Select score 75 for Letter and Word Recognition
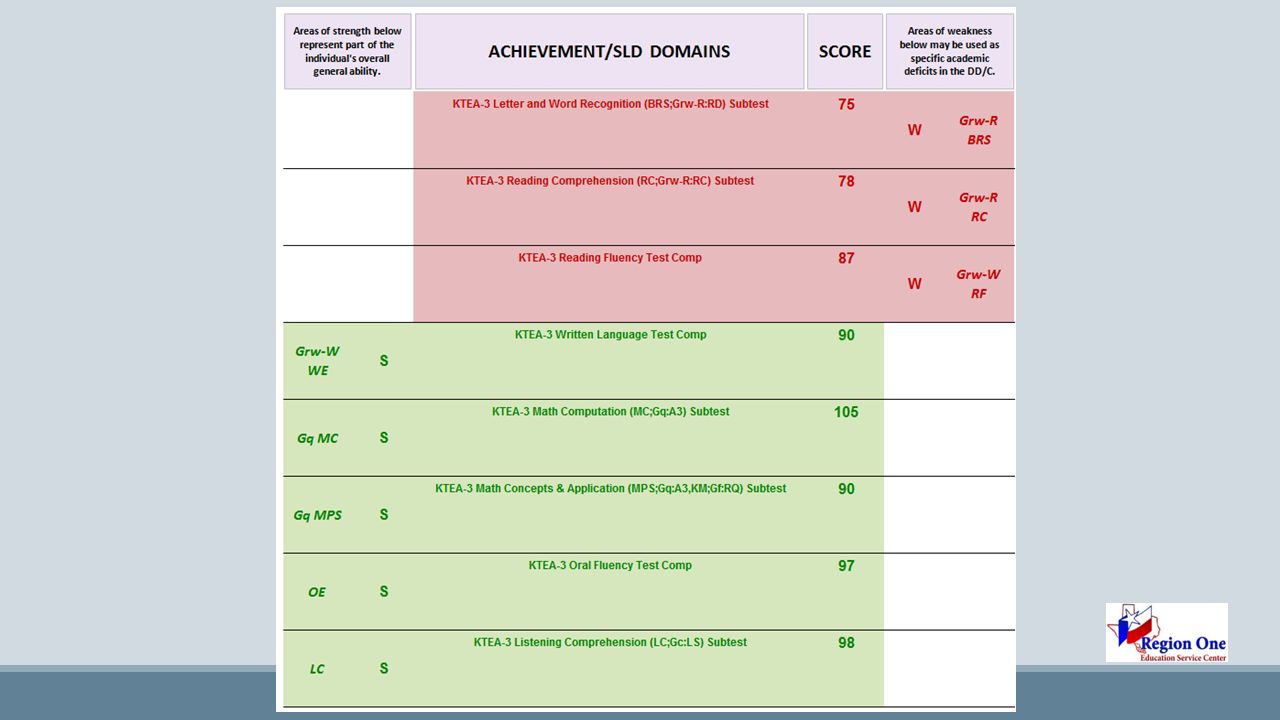The image size is (1280, 720). click(846, 104)
